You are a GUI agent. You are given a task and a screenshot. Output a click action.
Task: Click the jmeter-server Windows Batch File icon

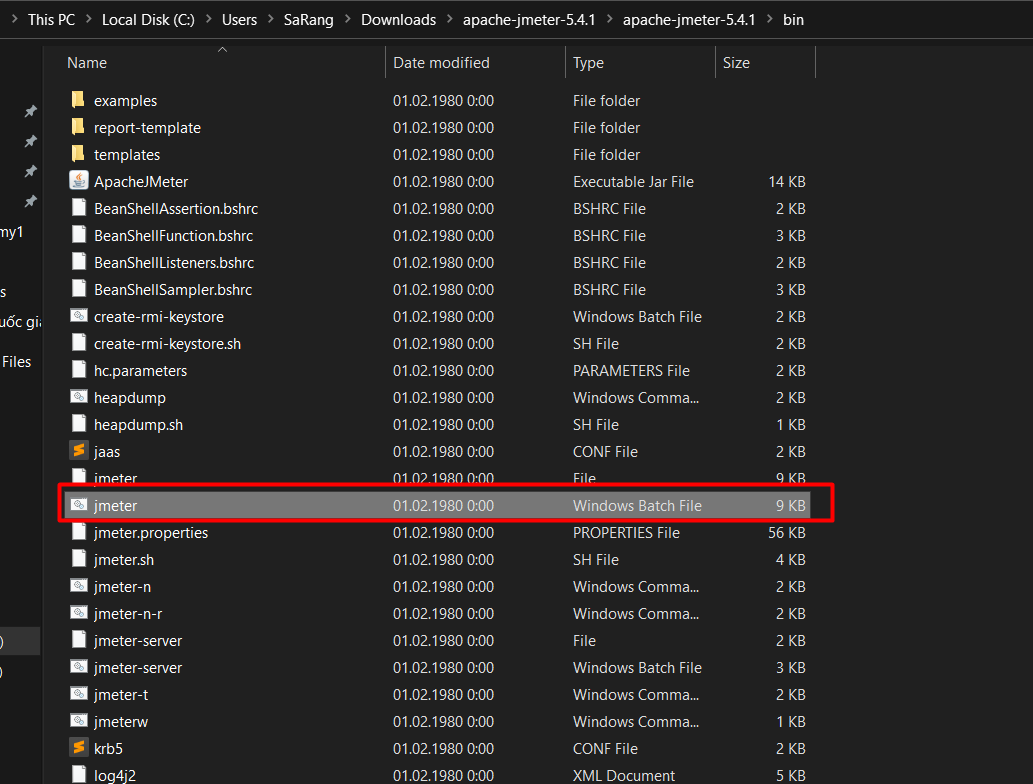[x=79, y=667]
